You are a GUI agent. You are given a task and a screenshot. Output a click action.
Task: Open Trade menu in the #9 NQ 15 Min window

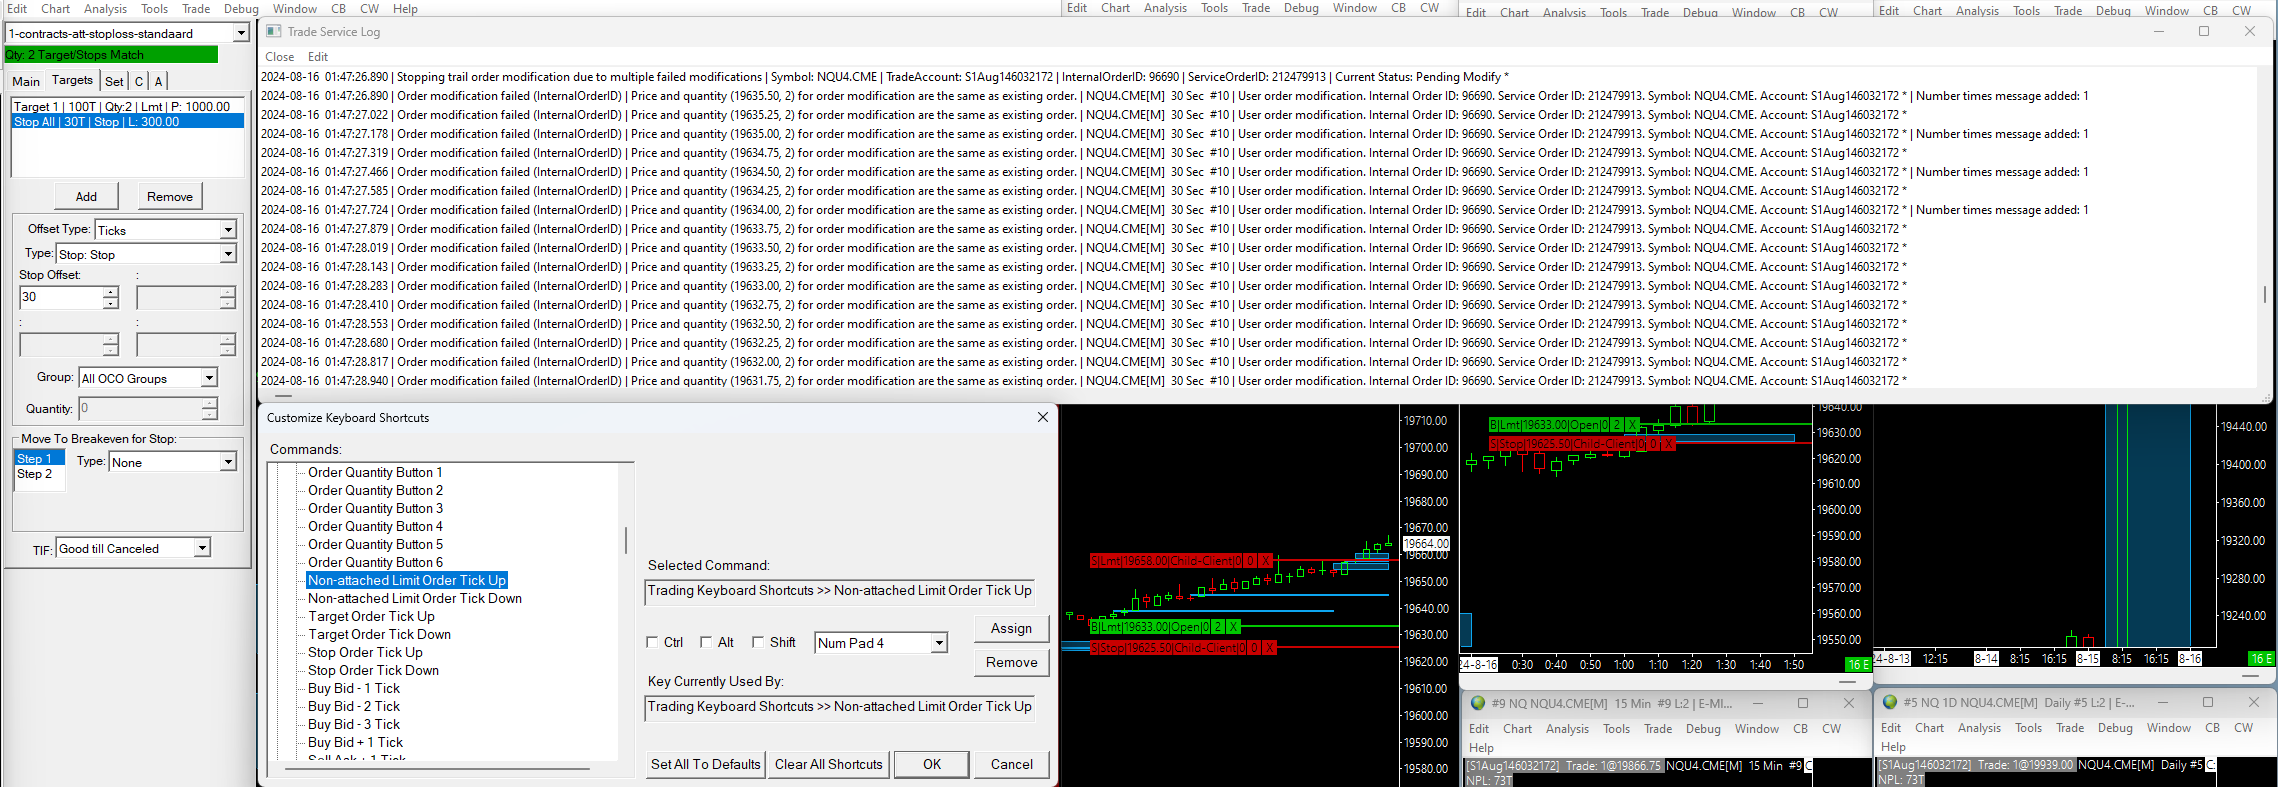1658,729
